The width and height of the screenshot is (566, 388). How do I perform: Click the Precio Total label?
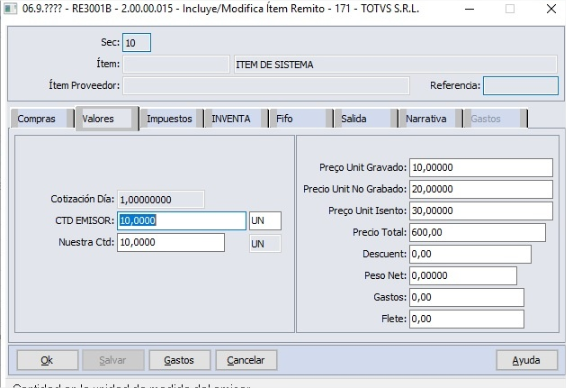[380, 232]
